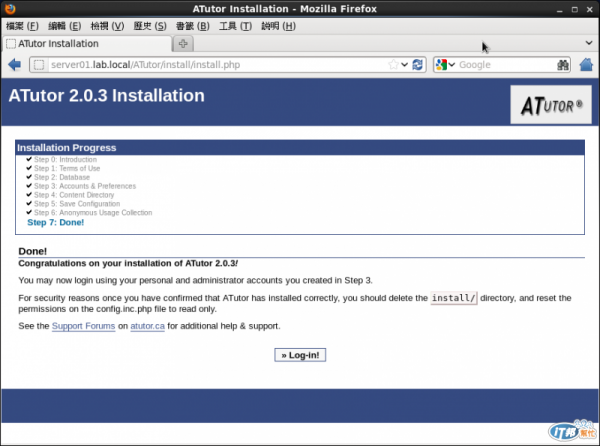Open the 工具 (T) menu
The image size is (600, 446).
point(235,26)
